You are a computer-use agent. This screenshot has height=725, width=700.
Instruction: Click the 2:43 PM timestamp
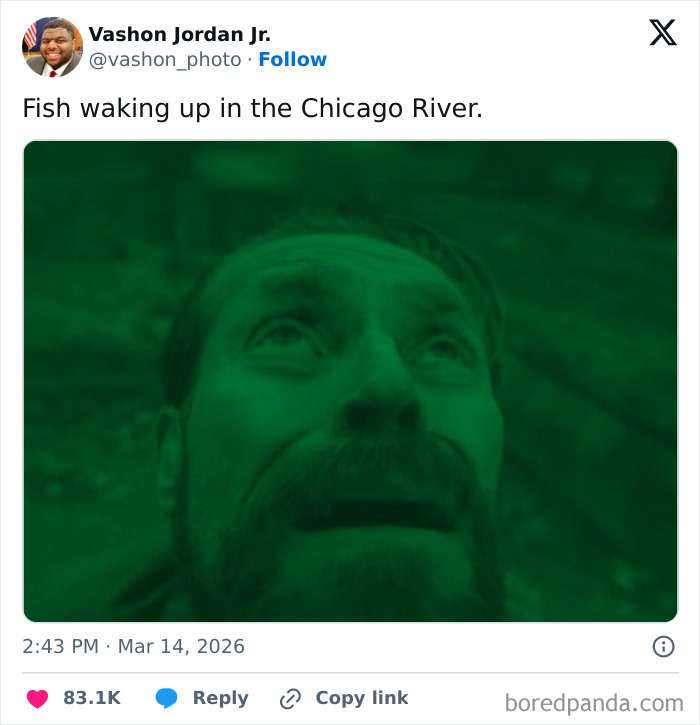(60, 646)
